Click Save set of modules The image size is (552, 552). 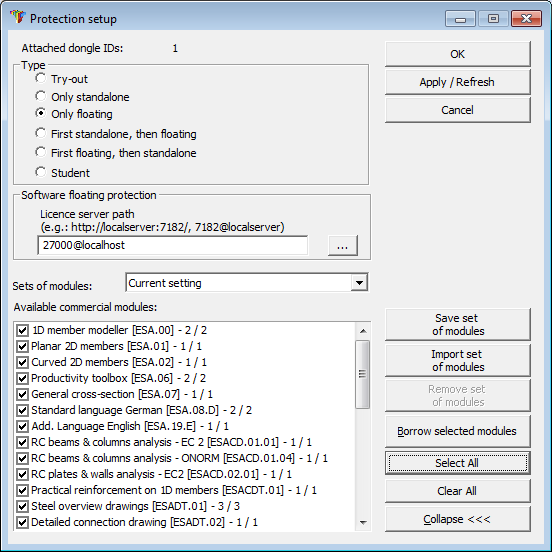tap(458, 325)
